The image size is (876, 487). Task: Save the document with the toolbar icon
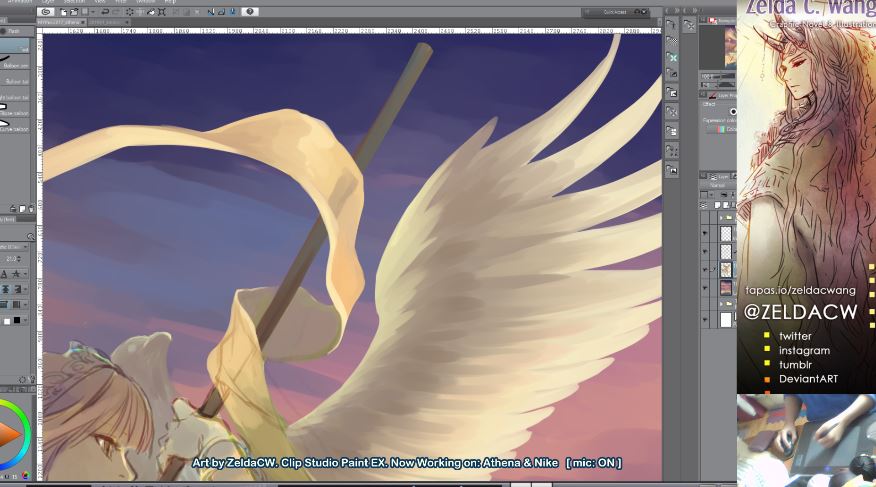click(85, 12)
